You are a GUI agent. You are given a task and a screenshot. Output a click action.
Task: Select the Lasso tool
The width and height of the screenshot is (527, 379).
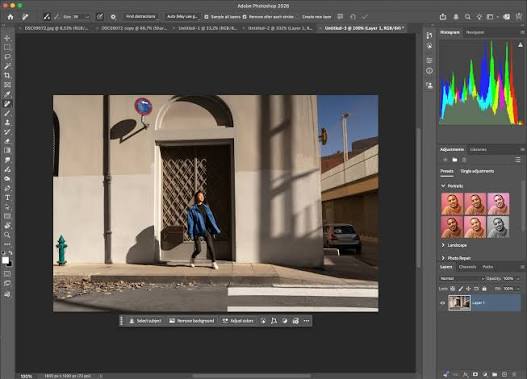pos(7,57)
